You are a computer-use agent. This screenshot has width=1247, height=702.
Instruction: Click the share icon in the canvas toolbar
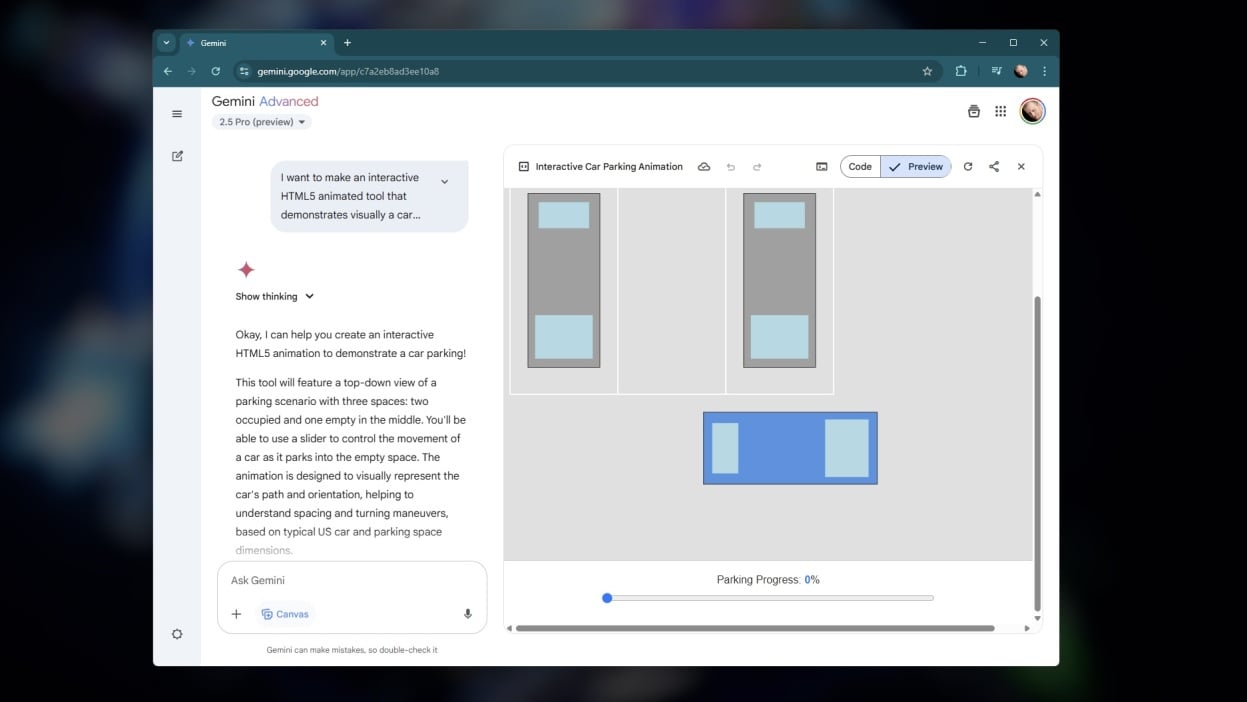(994, 167)
